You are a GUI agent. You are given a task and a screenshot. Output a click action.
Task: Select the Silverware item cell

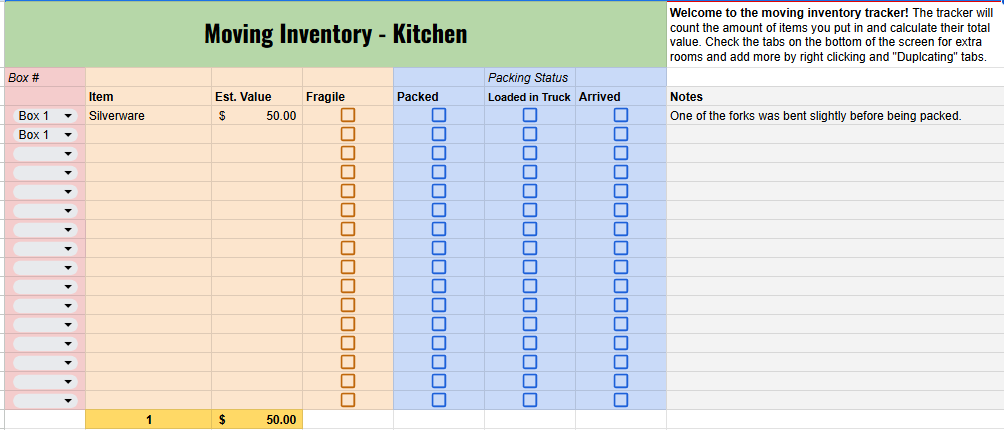click(x=148, y=116)
